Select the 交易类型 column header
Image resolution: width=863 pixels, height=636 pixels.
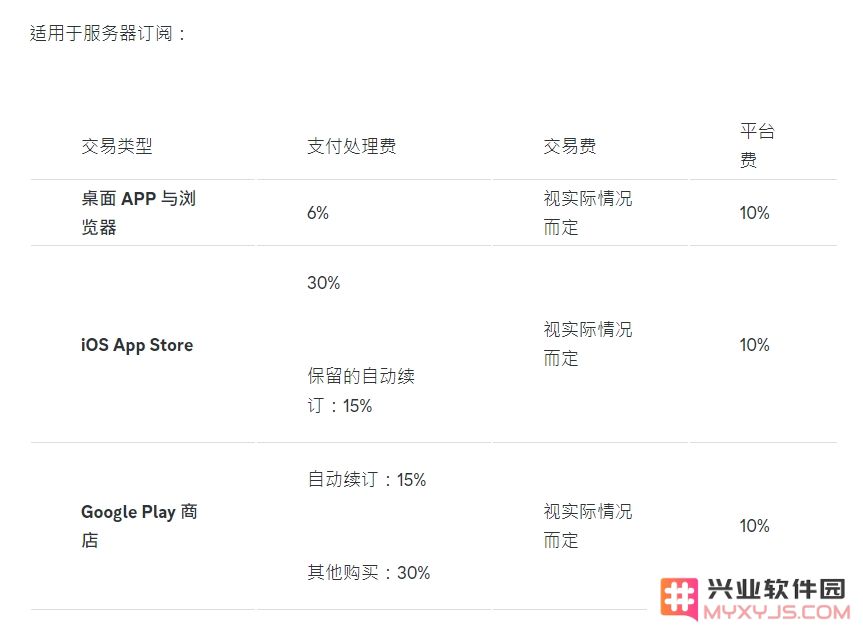pyautogui.click(x=117, y=146)
